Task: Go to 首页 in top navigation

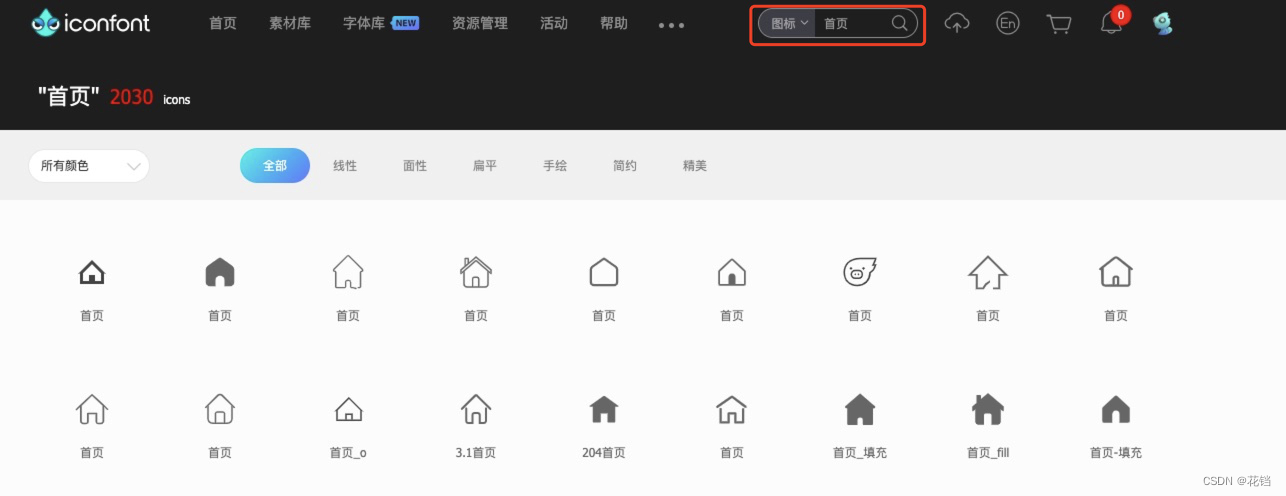Action: [x=223, y=23]
